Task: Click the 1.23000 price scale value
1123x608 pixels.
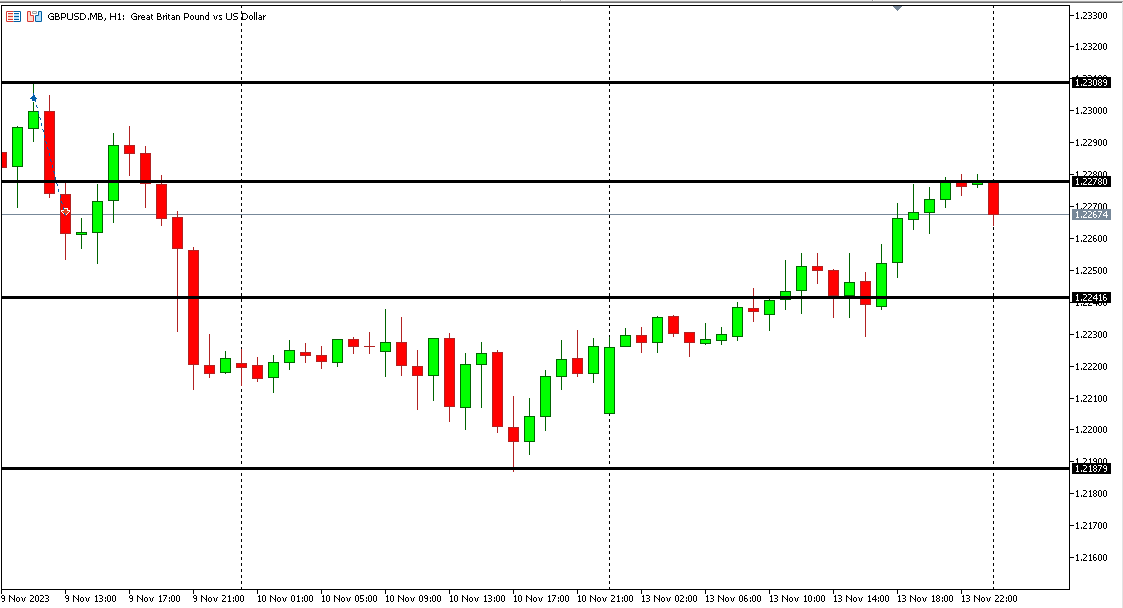Action: click(1092, 110)
